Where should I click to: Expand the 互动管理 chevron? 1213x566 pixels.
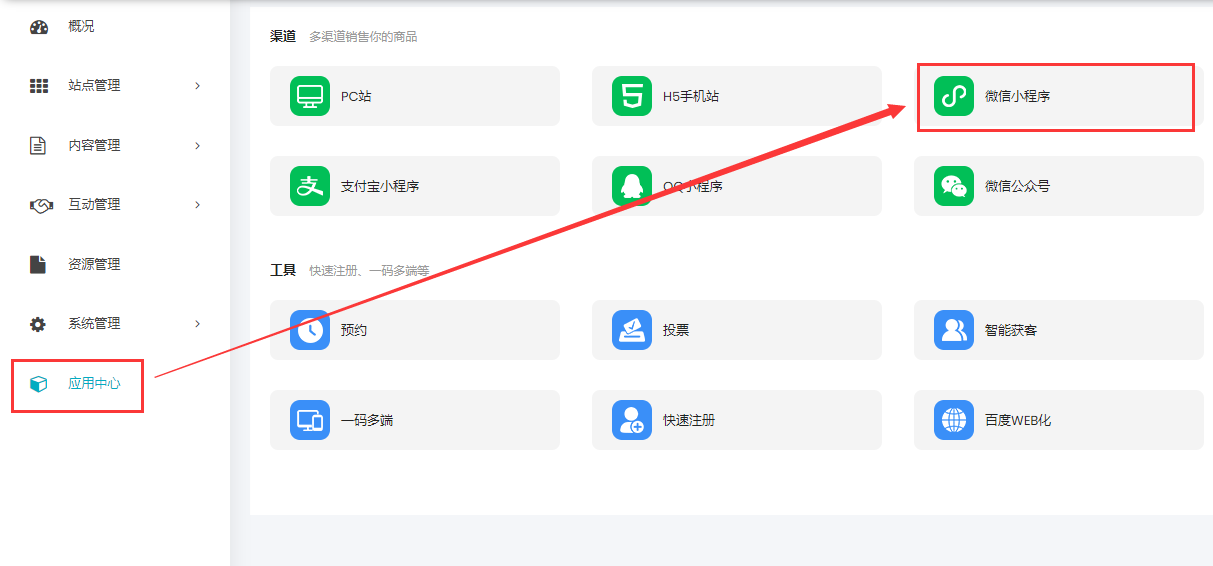coord(198,205)
